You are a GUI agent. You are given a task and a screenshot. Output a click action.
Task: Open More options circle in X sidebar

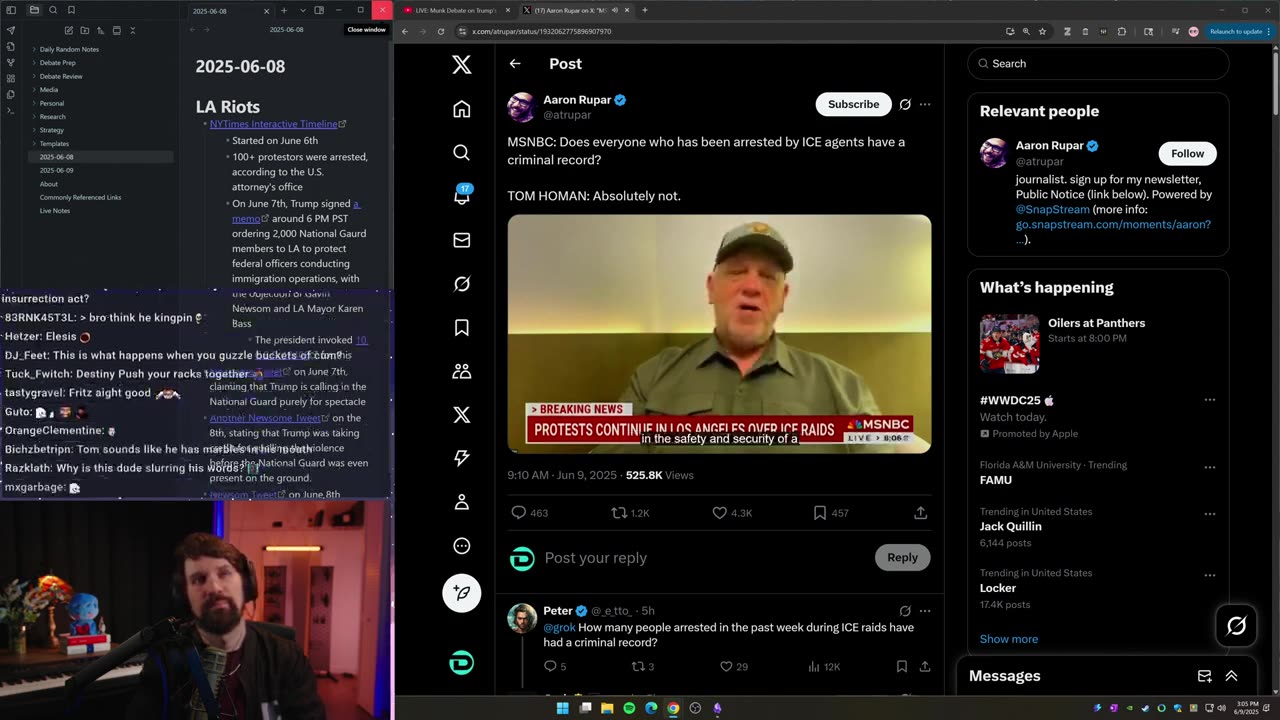pos(461,546)
